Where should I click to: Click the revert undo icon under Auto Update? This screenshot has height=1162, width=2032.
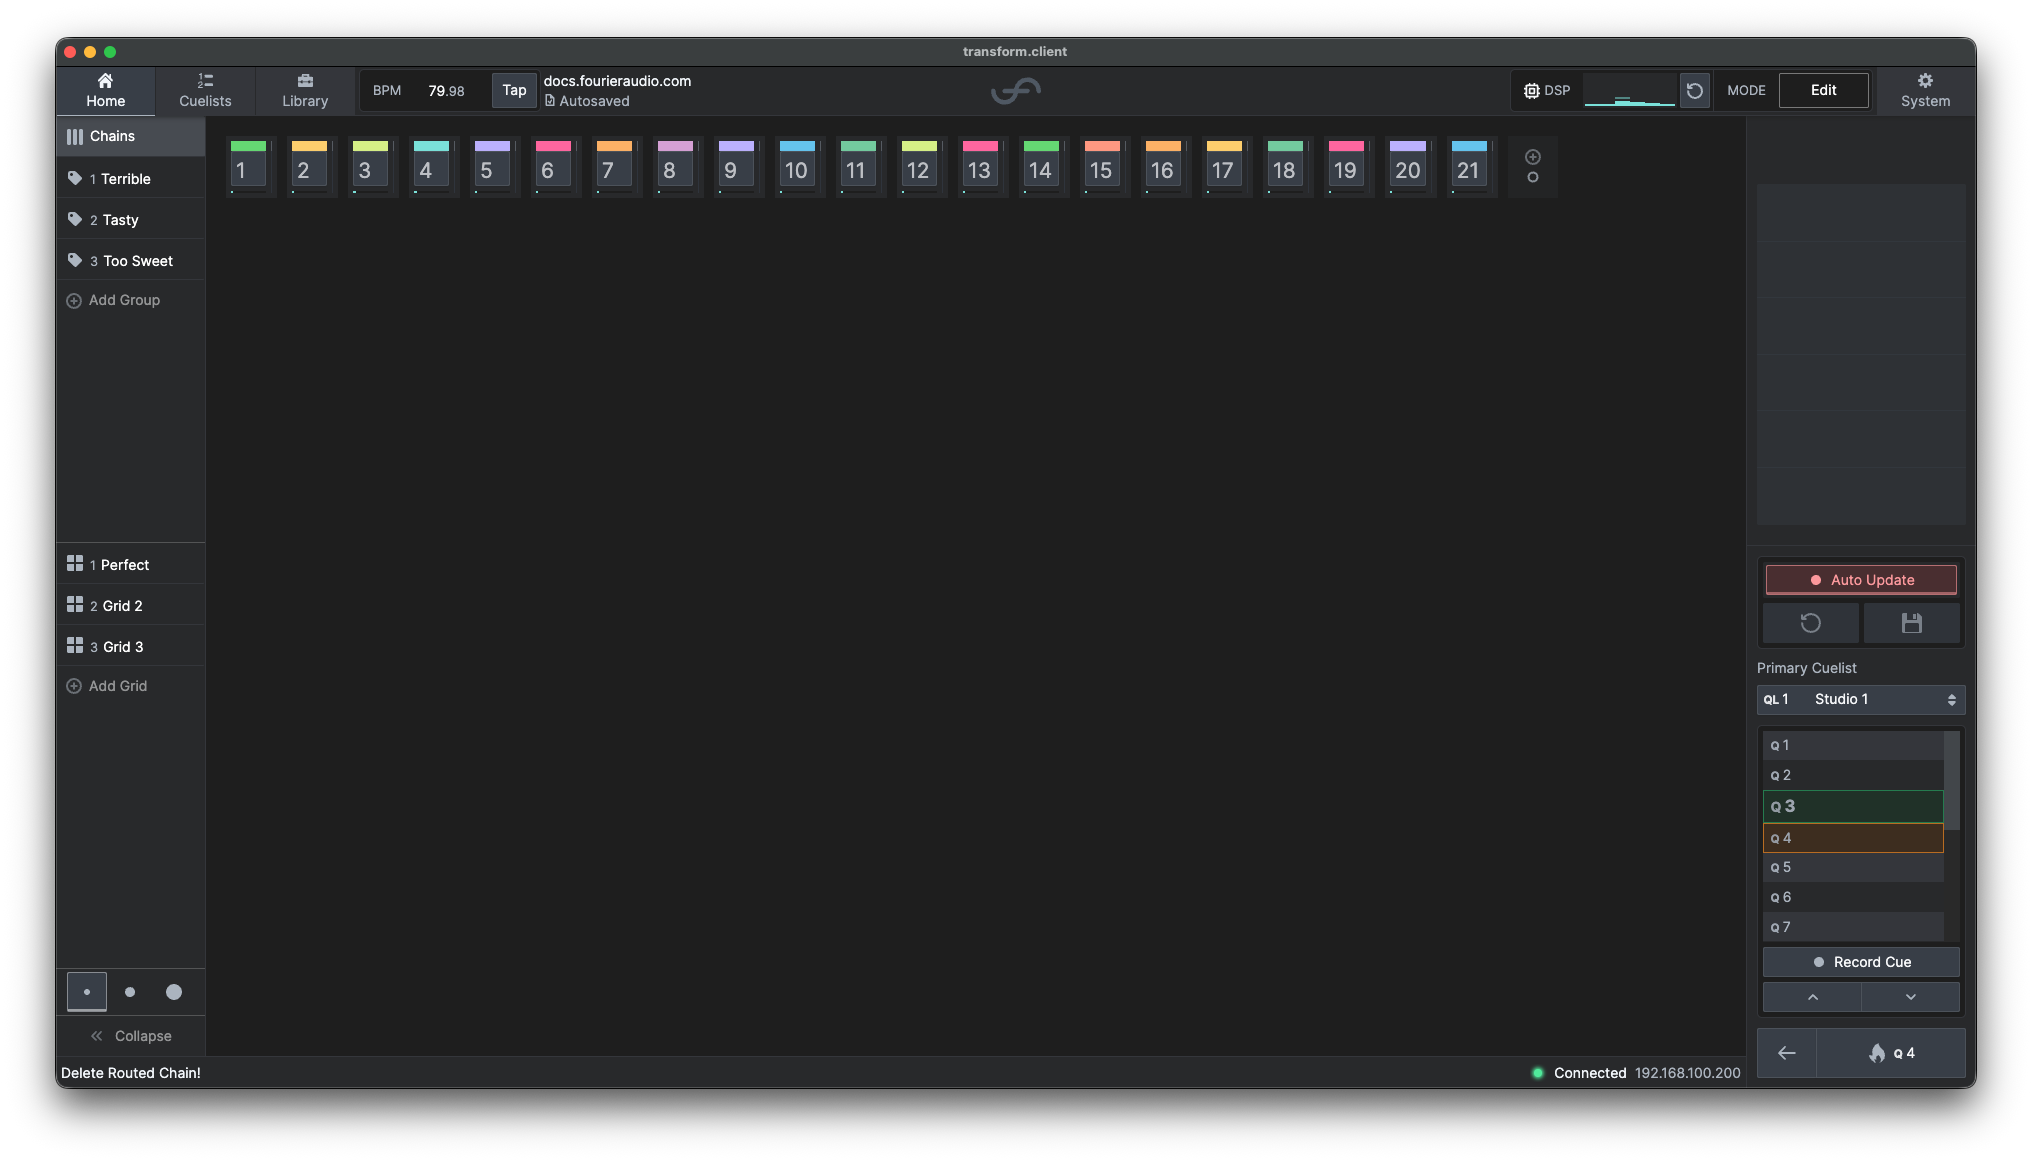click(1811, 623)
